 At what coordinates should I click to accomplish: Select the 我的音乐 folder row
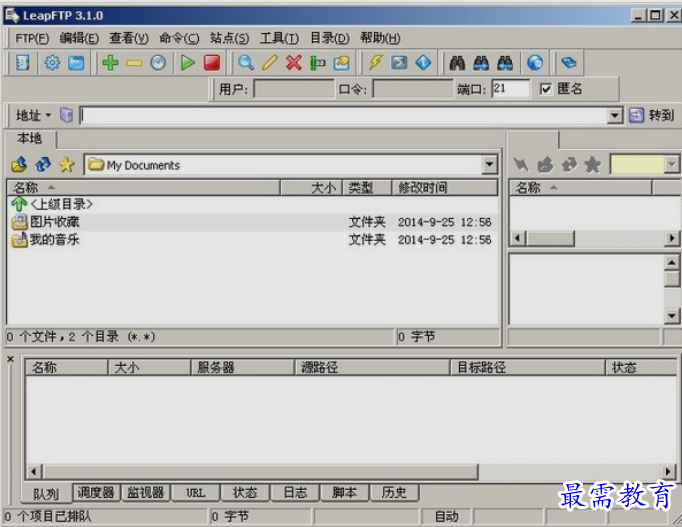(x=252, y=240)
